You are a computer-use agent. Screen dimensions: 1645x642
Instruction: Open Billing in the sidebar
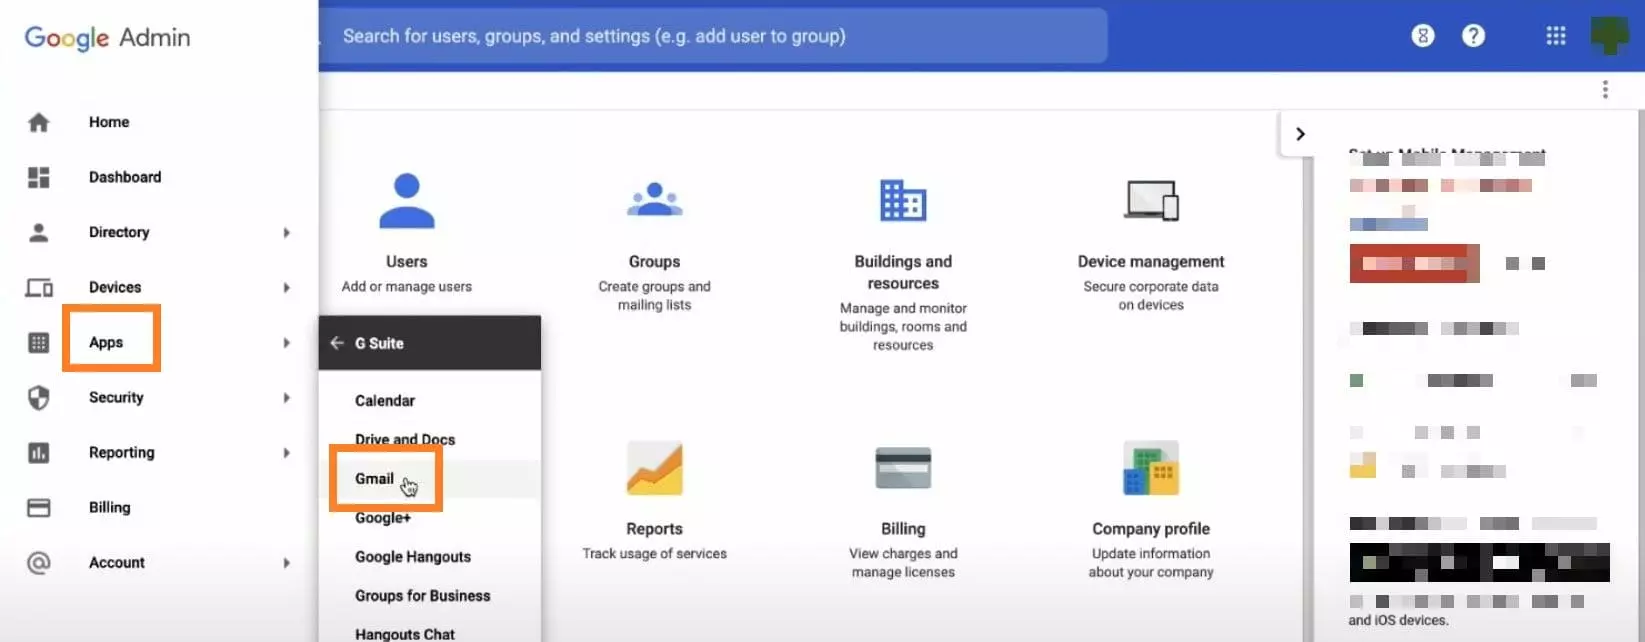click(x=110, y=508)
